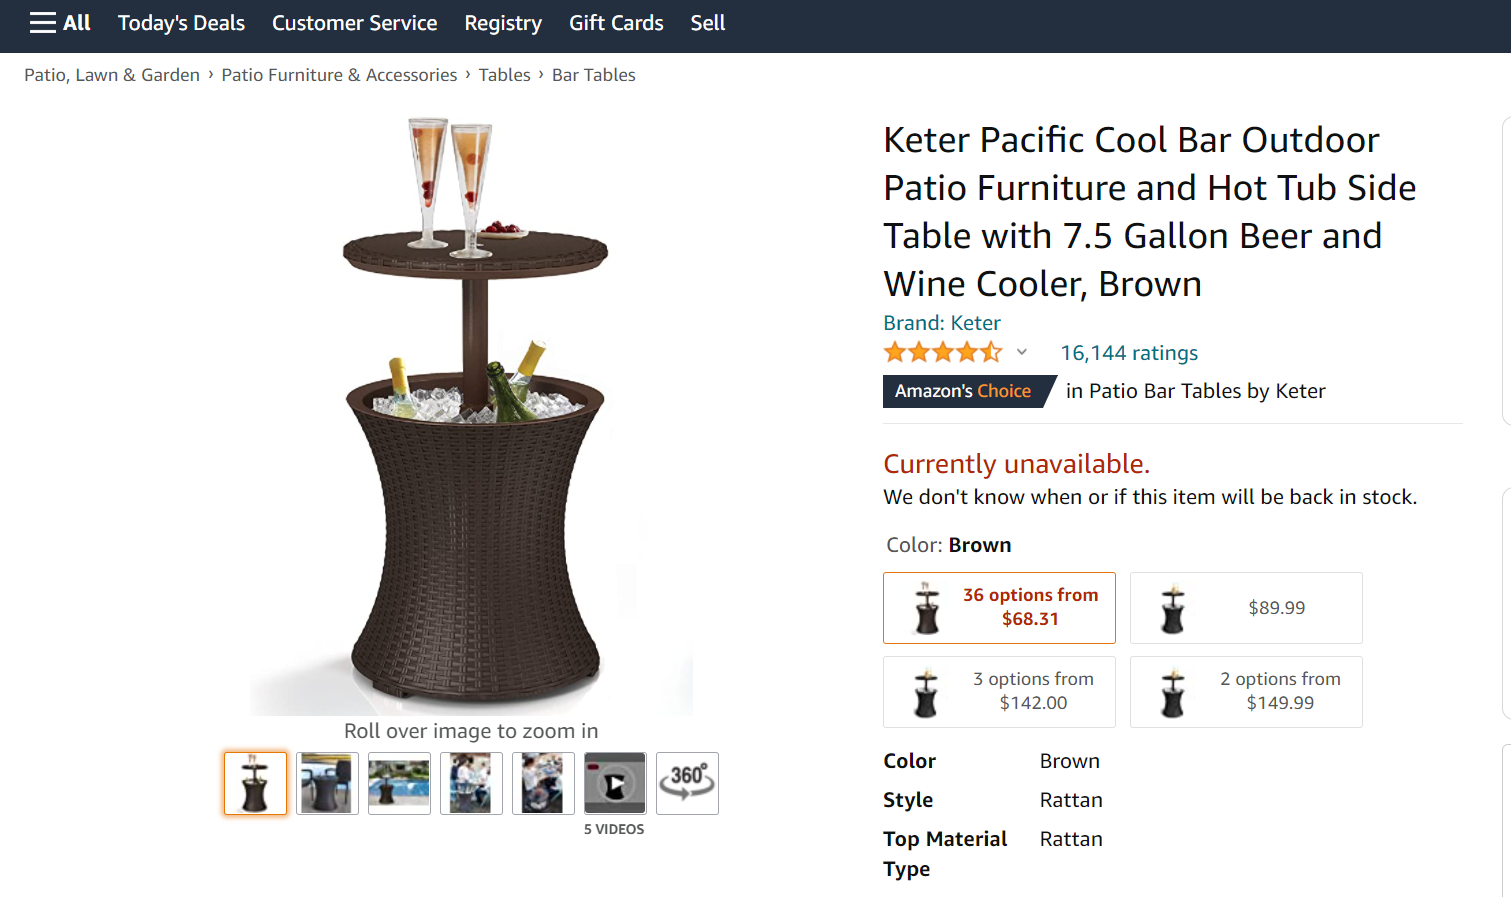Viewport: 1511px width, 897px height.
Task: Open the Gift Cards page
Action: click(616, 23)
